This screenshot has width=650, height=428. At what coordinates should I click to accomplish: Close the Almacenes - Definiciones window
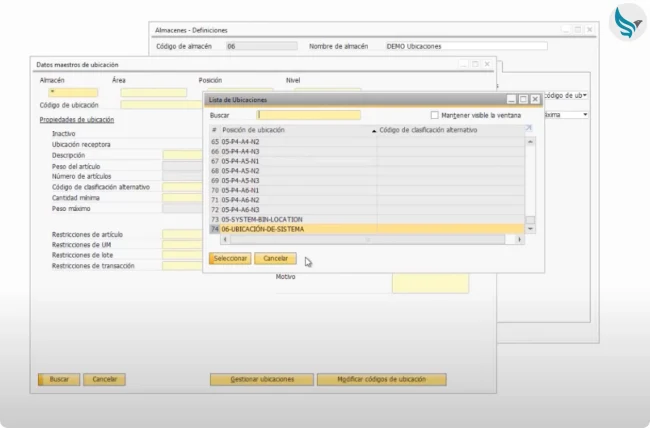[589, 30]
